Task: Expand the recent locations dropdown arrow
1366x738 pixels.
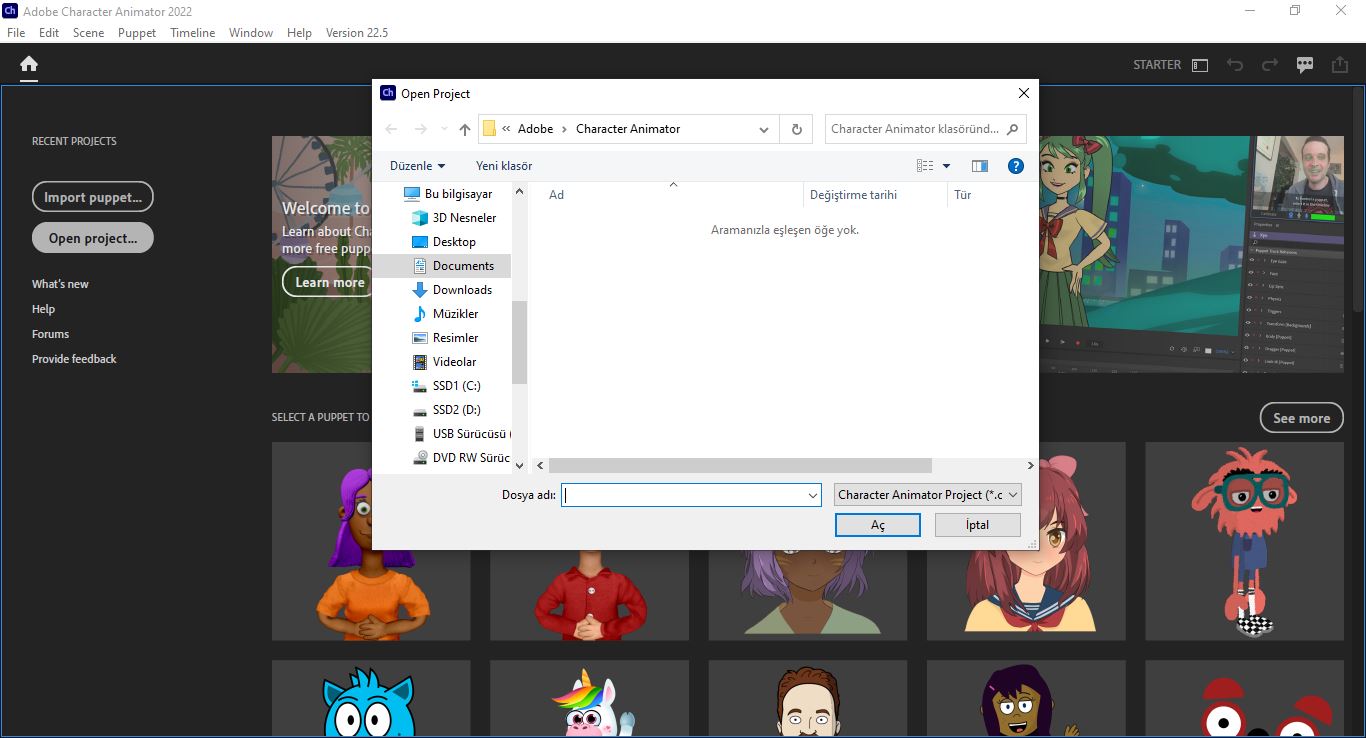Action: point(442,129)
